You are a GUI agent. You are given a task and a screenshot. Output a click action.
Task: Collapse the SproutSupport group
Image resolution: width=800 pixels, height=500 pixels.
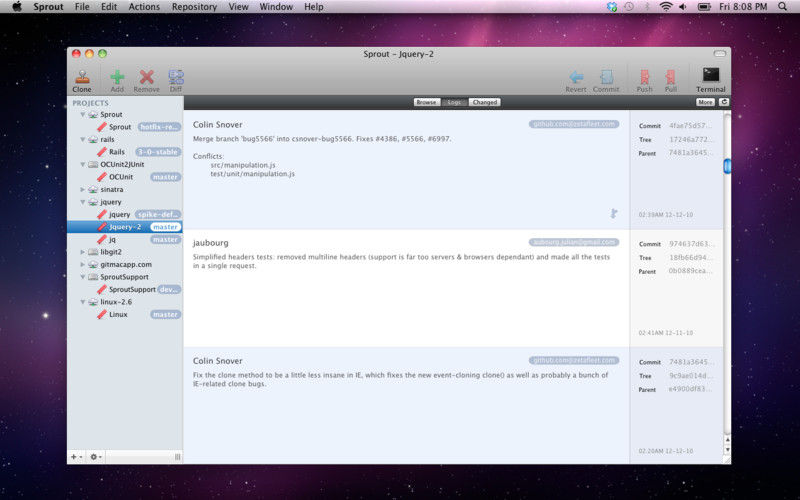tap(83, 277)
